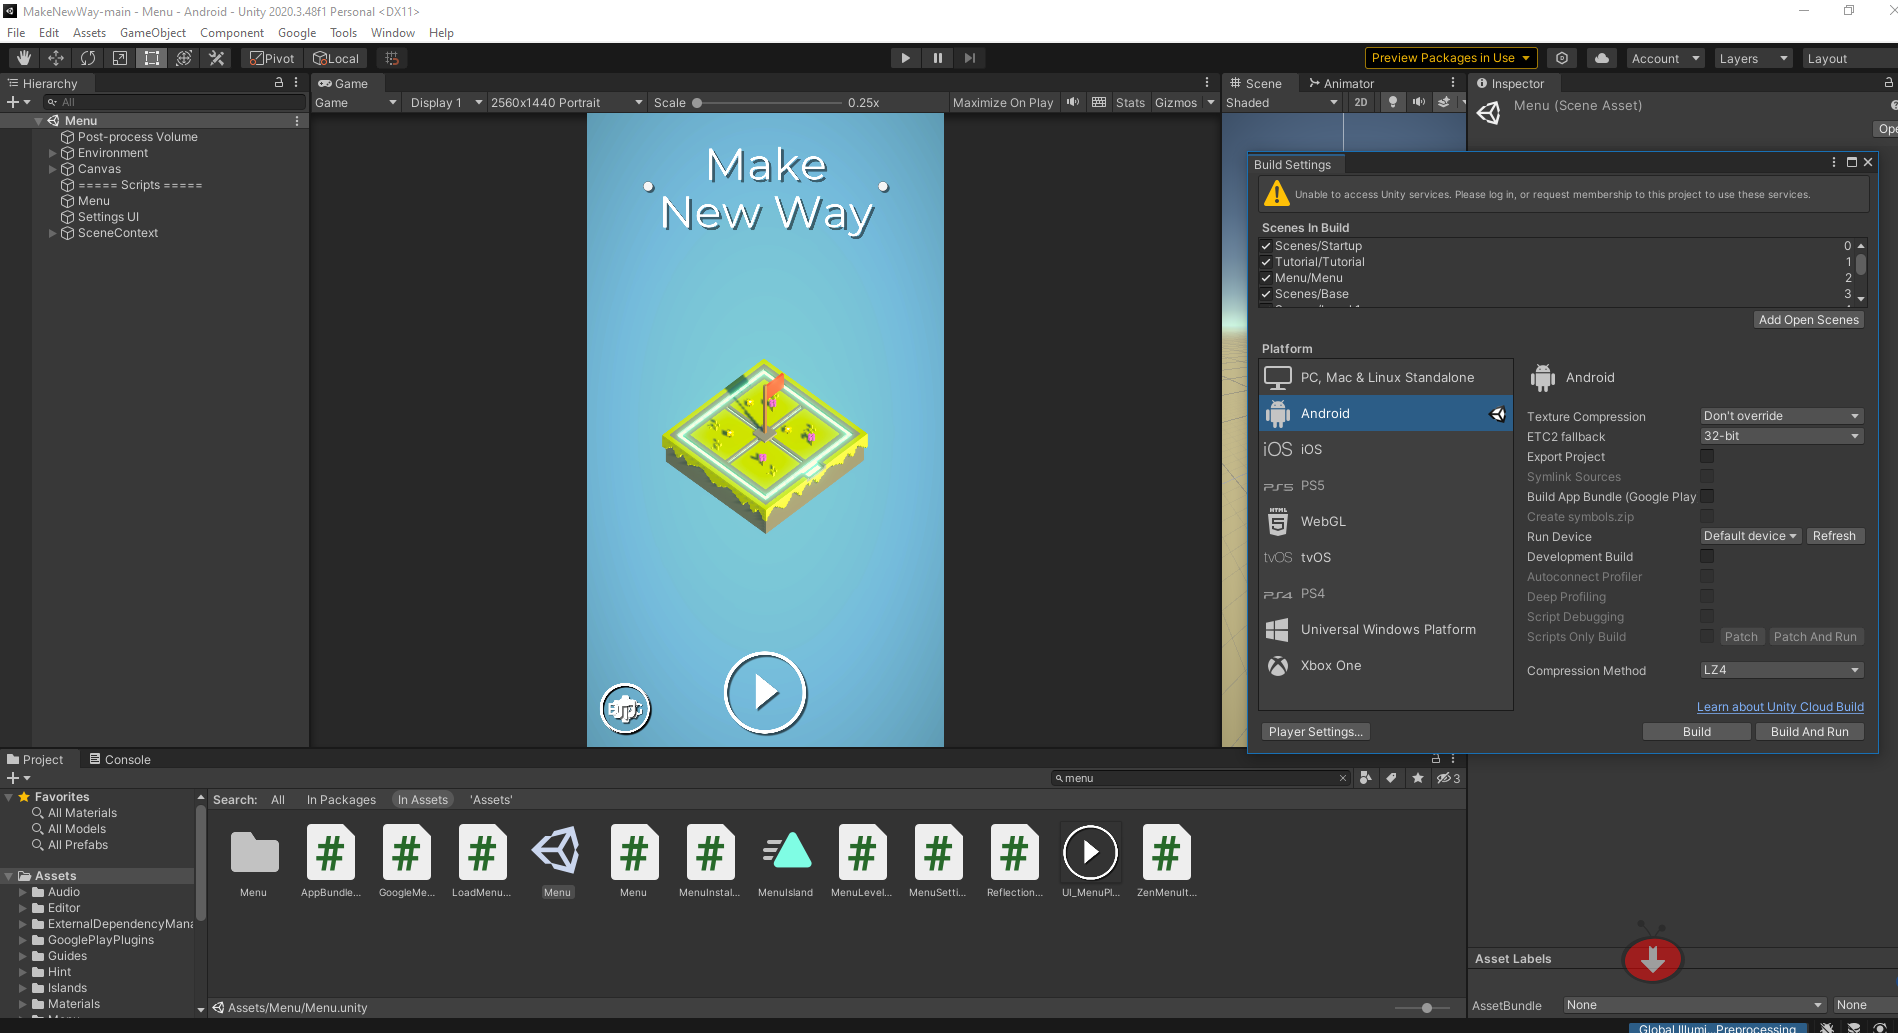Open the Compression Method dropdown
The width and height of the screenshot is (1898, 1033).
pyautogui.click(x=1780, y=670)
